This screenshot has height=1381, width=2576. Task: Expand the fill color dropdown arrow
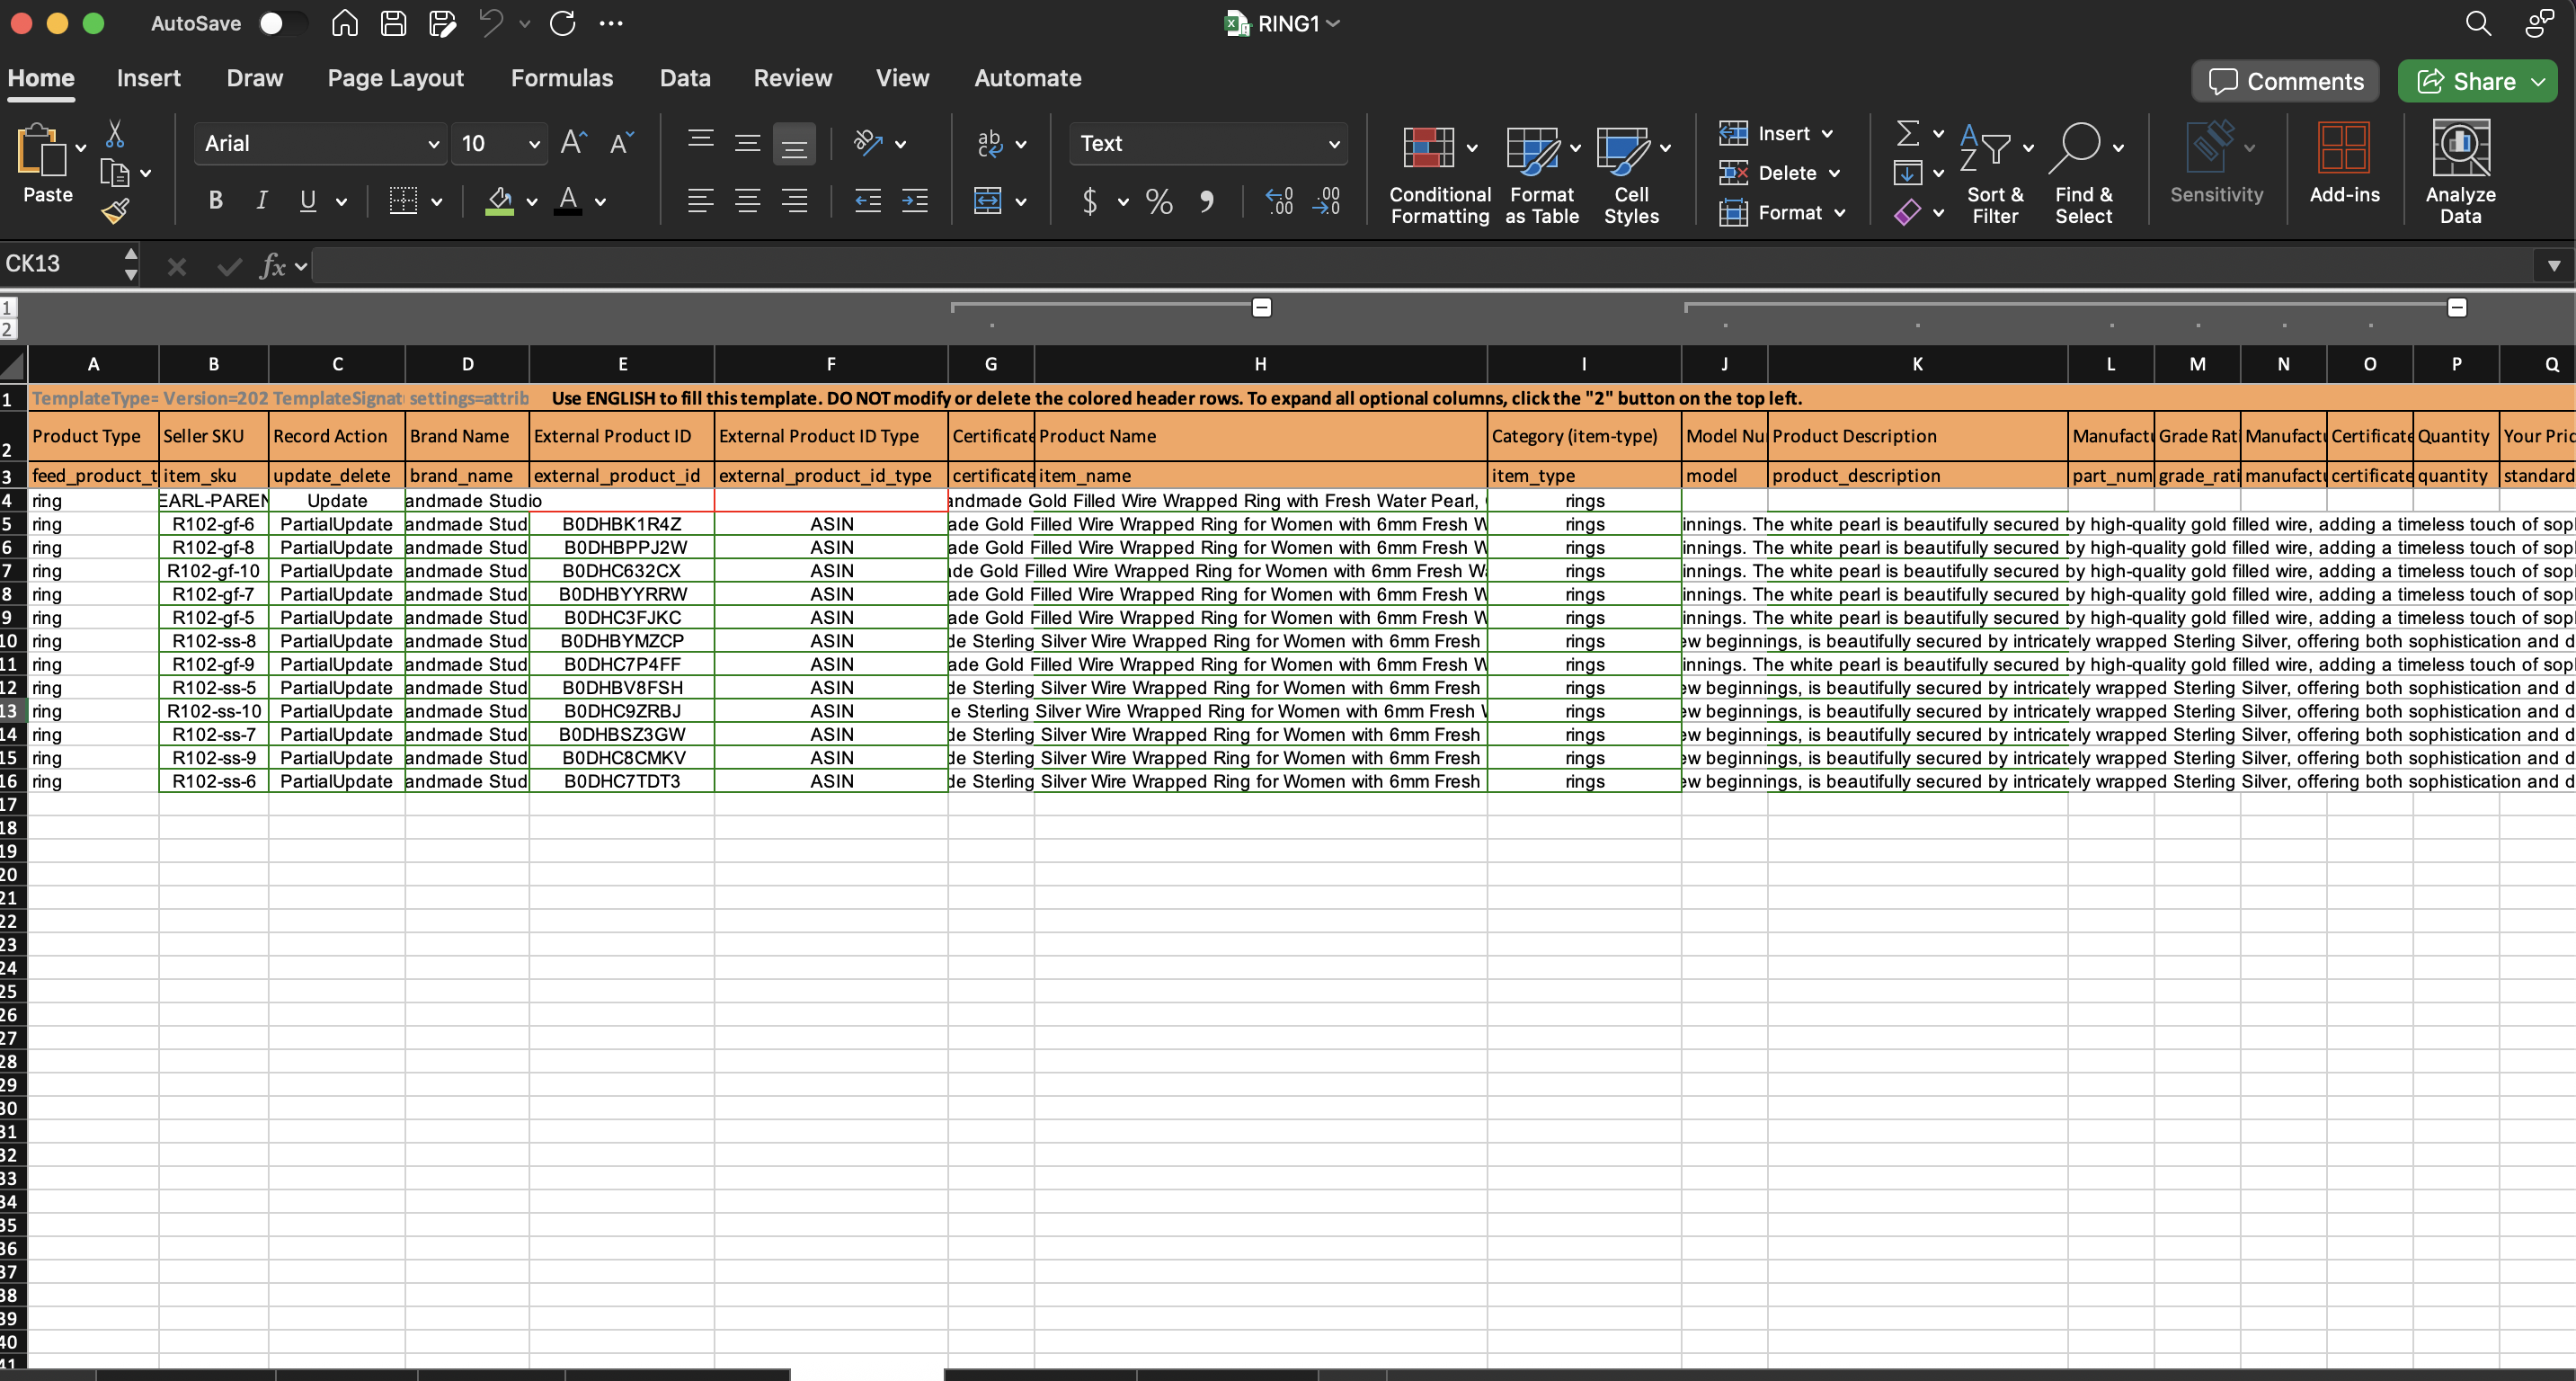click(532, 202)
